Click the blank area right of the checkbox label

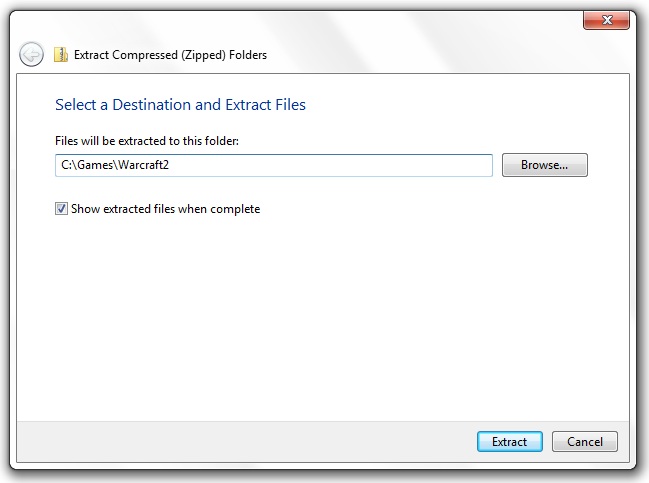[x=414, y=209]
